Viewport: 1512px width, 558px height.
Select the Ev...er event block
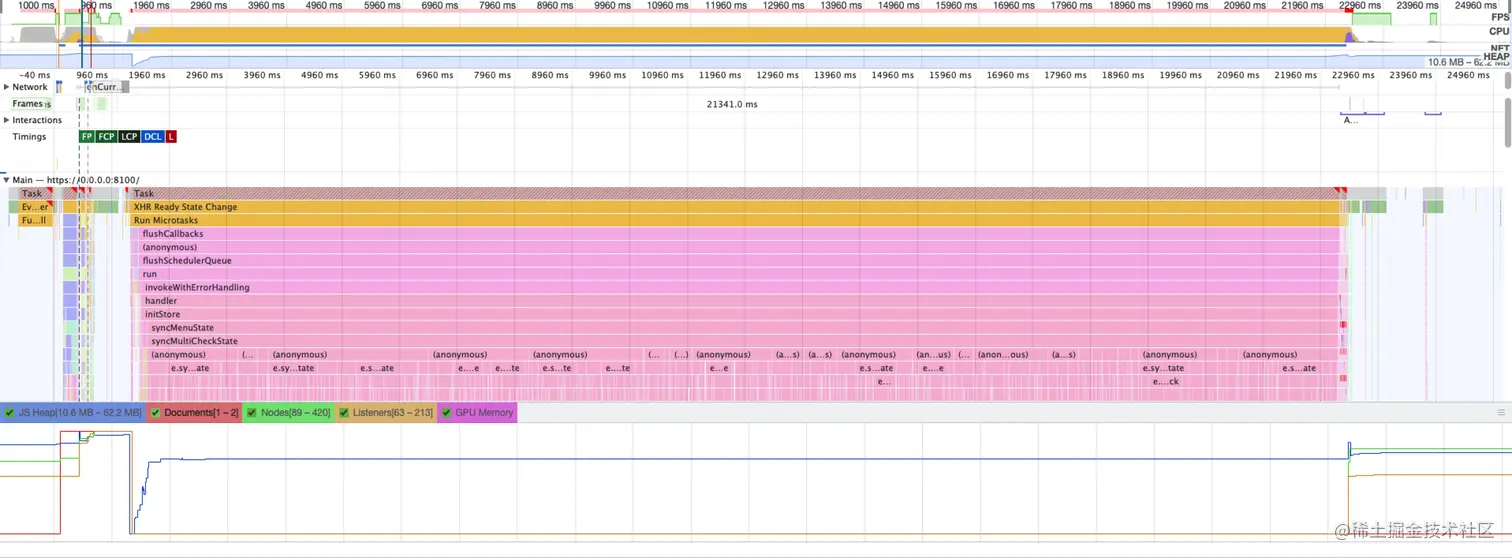pos(36,207)
